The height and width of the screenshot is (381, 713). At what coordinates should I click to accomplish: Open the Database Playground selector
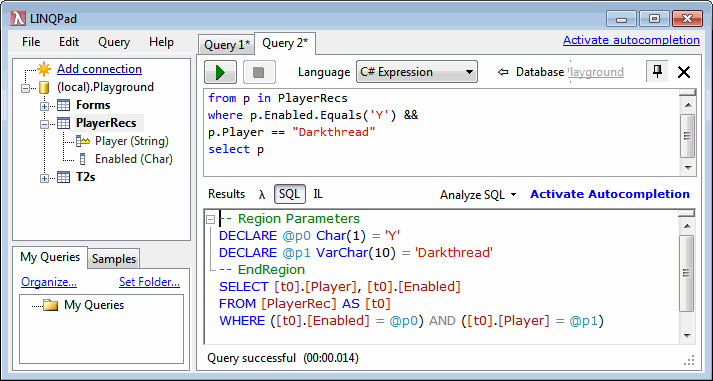coord(596,72)
